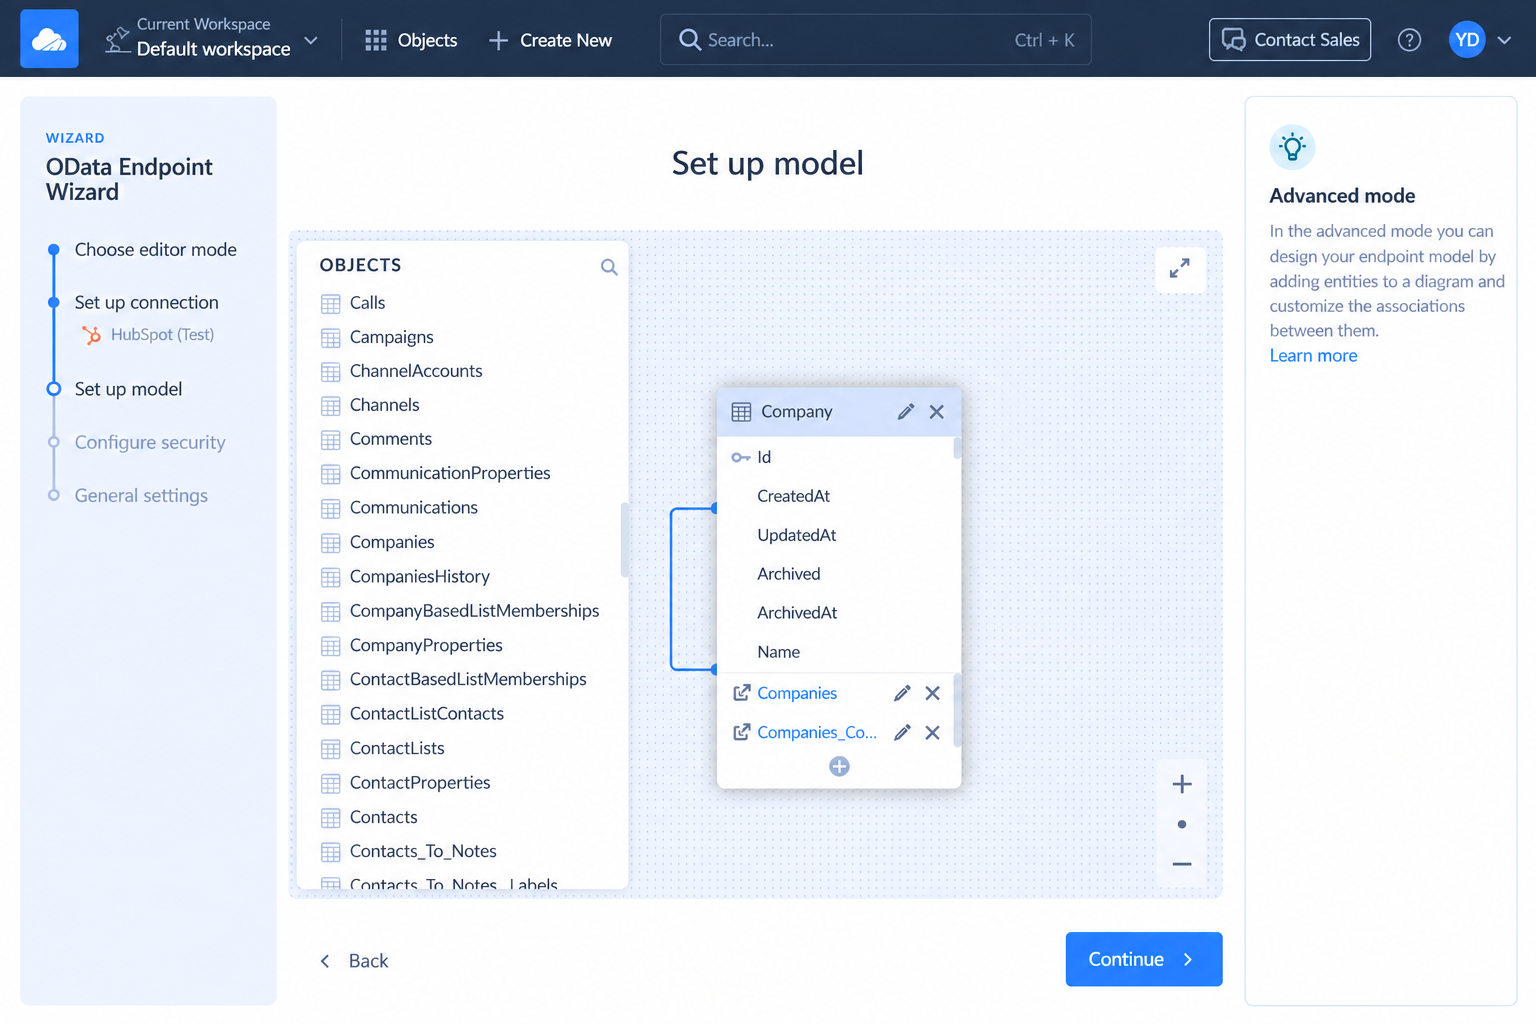Screen dimensions: 1536x1024
Task: Go to Configure security step
Action: point(150,442)
